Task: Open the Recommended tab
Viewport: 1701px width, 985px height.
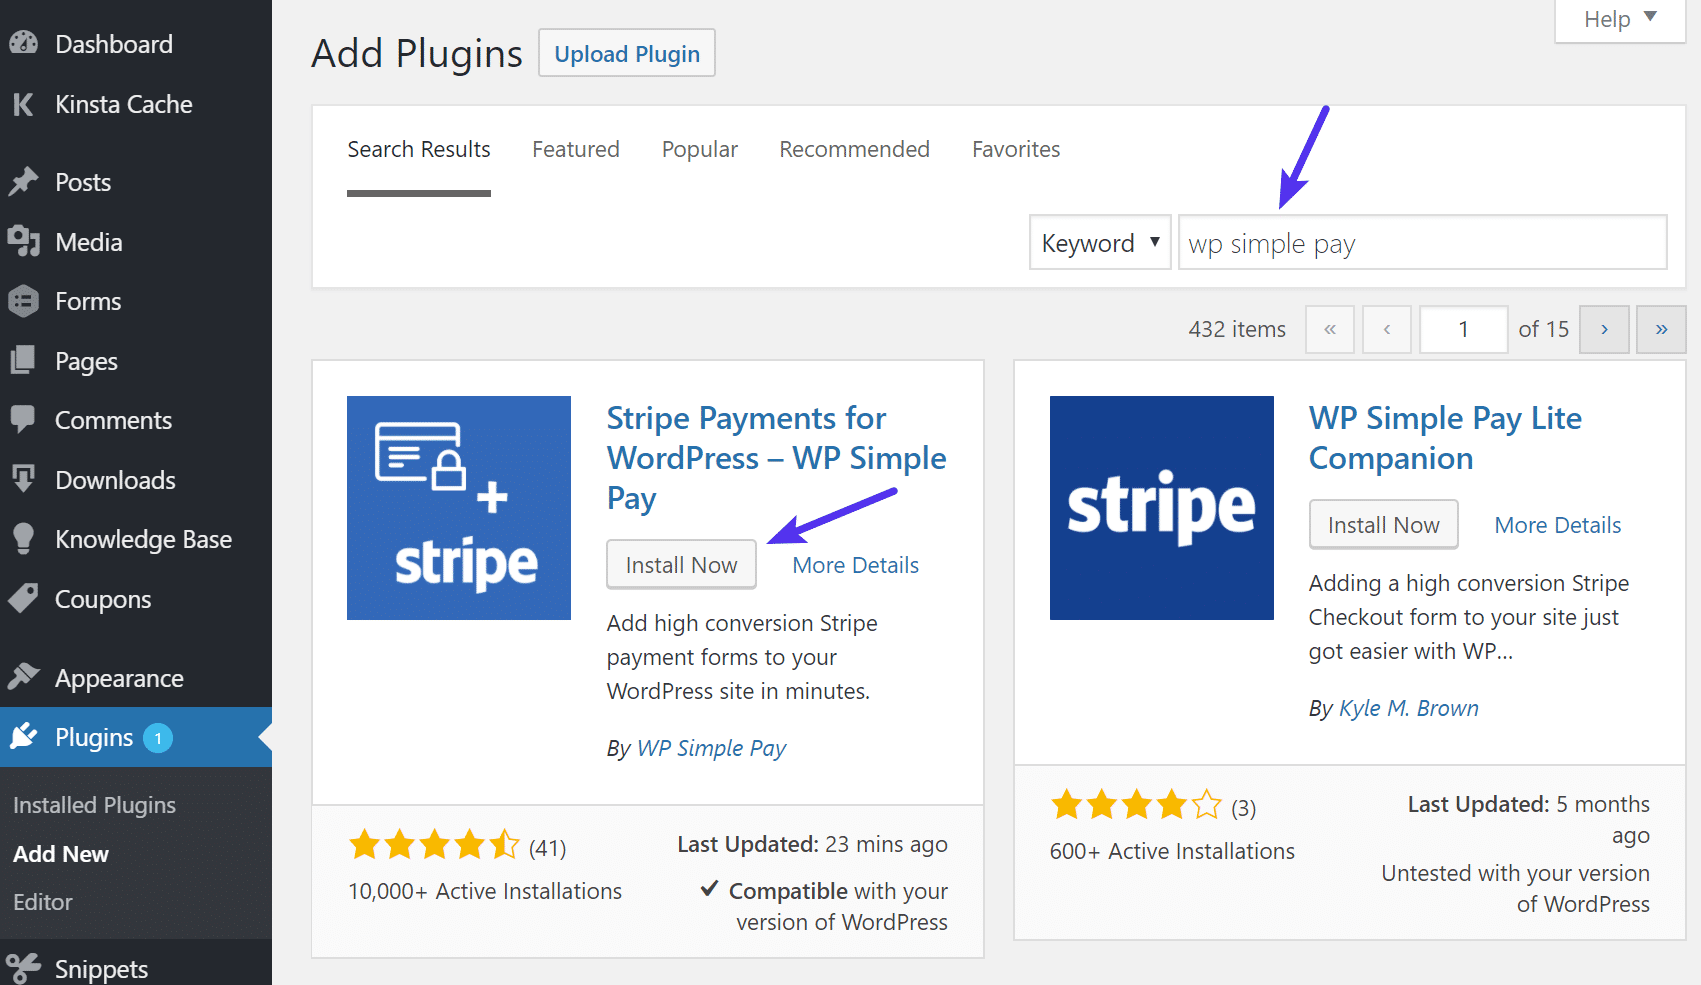Action: point(854,149)
